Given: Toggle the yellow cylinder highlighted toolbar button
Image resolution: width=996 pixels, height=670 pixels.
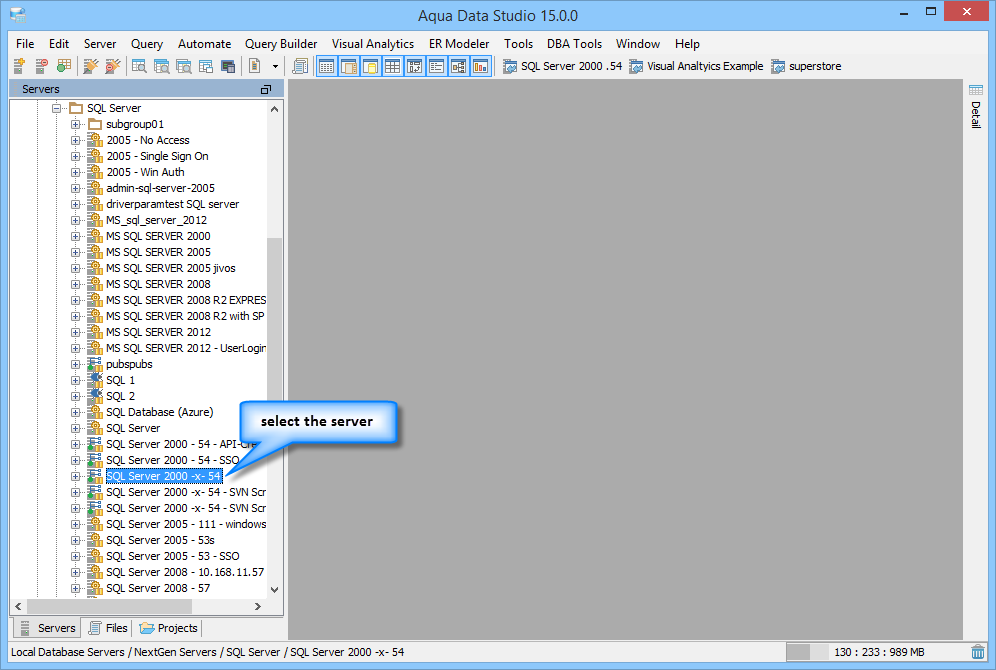Looking at the screenshot, I should click(370, 66).
